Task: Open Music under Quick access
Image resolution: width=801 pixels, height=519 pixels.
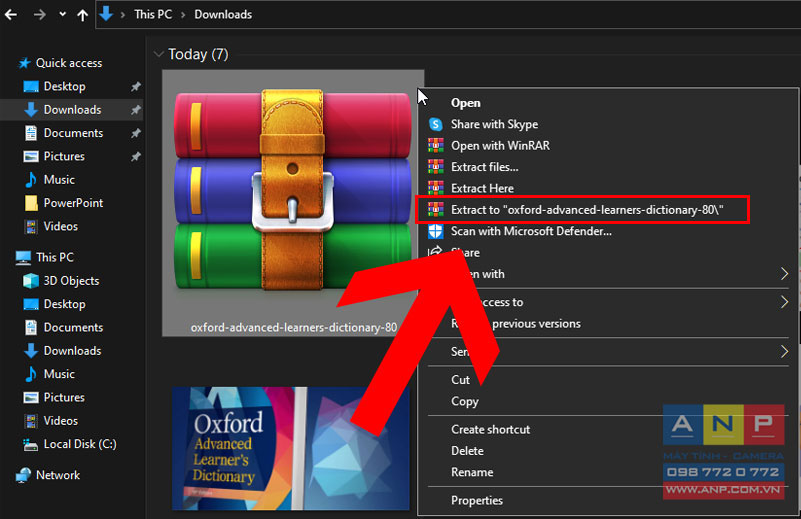Action: 59,180
